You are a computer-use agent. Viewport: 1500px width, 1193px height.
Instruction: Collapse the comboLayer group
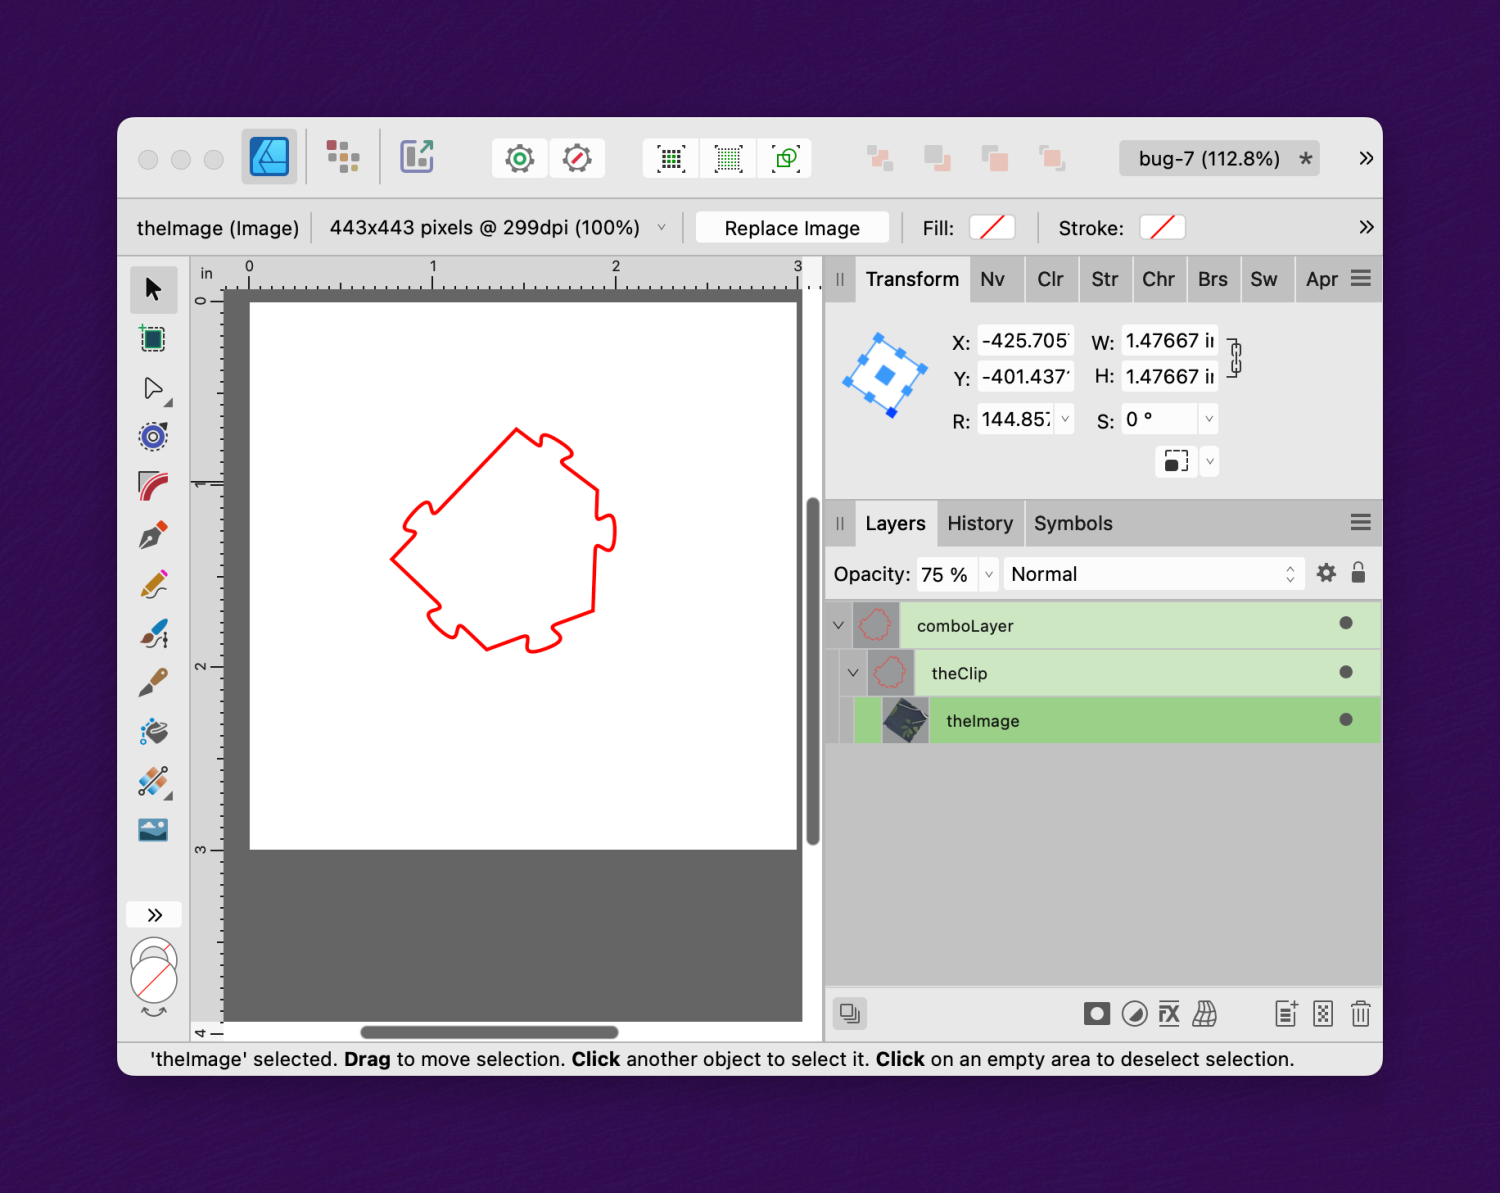click(838, 625)
